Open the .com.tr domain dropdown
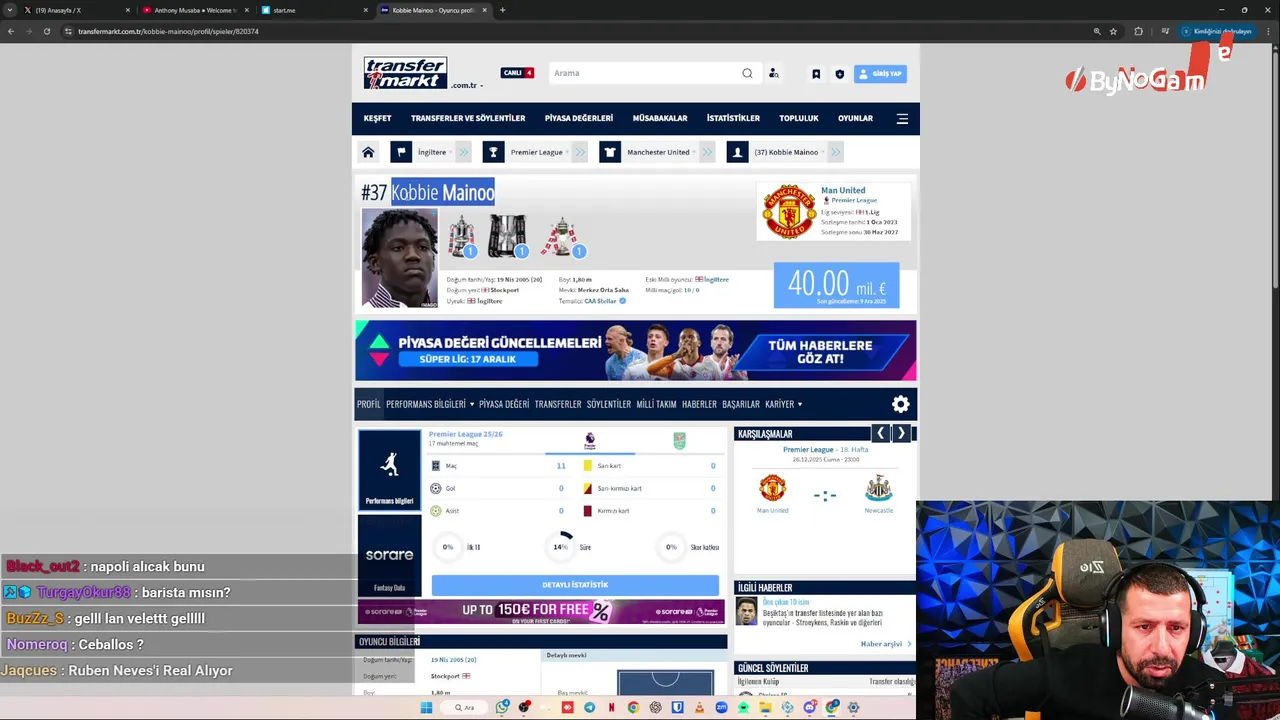 coord(467,85)
